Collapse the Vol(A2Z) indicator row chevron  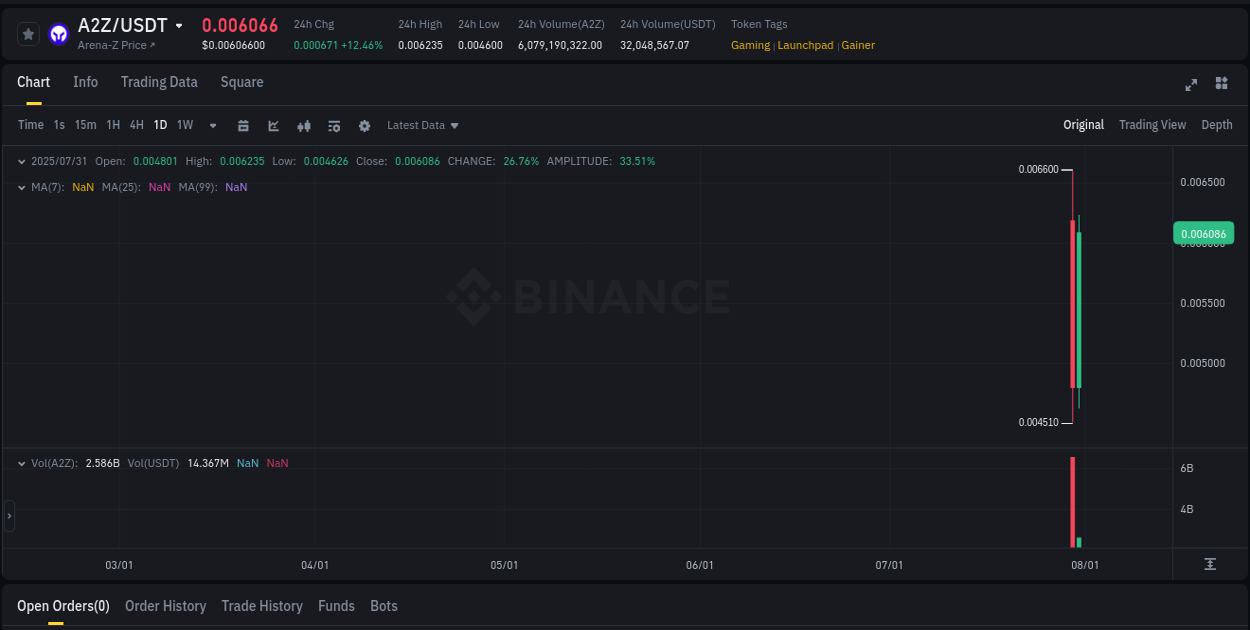click(22, 463)
